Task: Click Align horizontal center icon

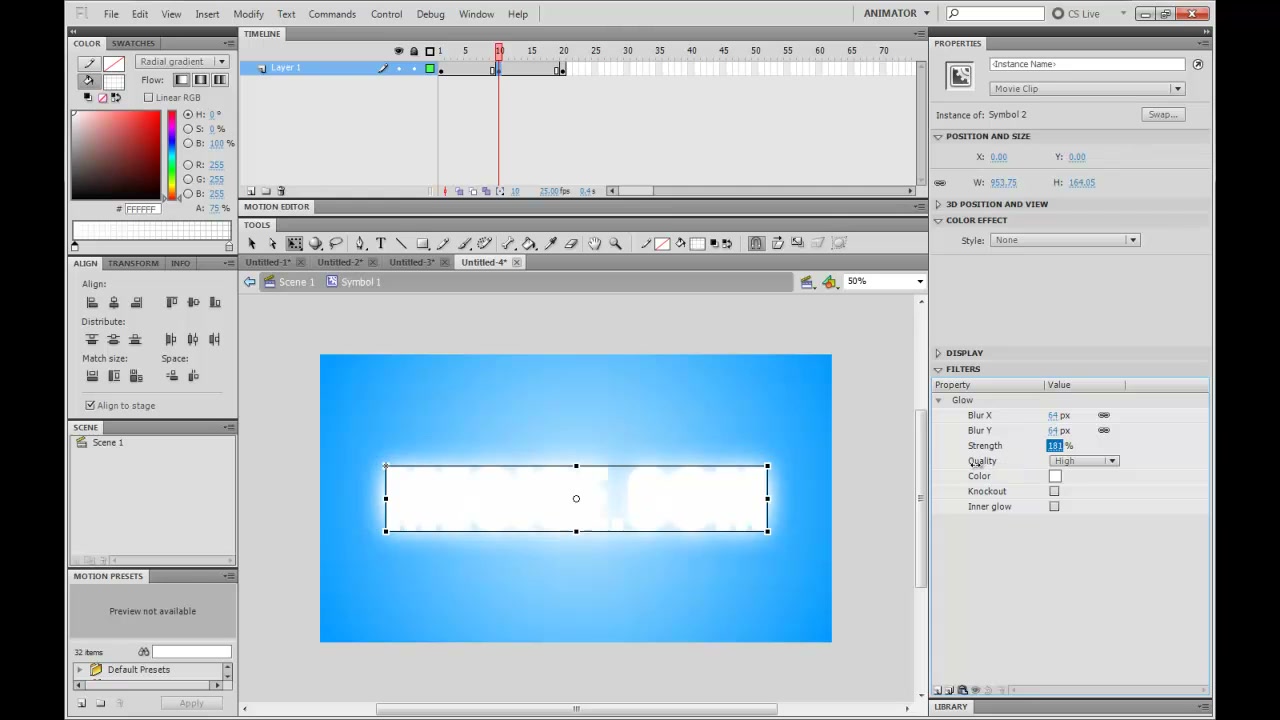Action: 114,302
